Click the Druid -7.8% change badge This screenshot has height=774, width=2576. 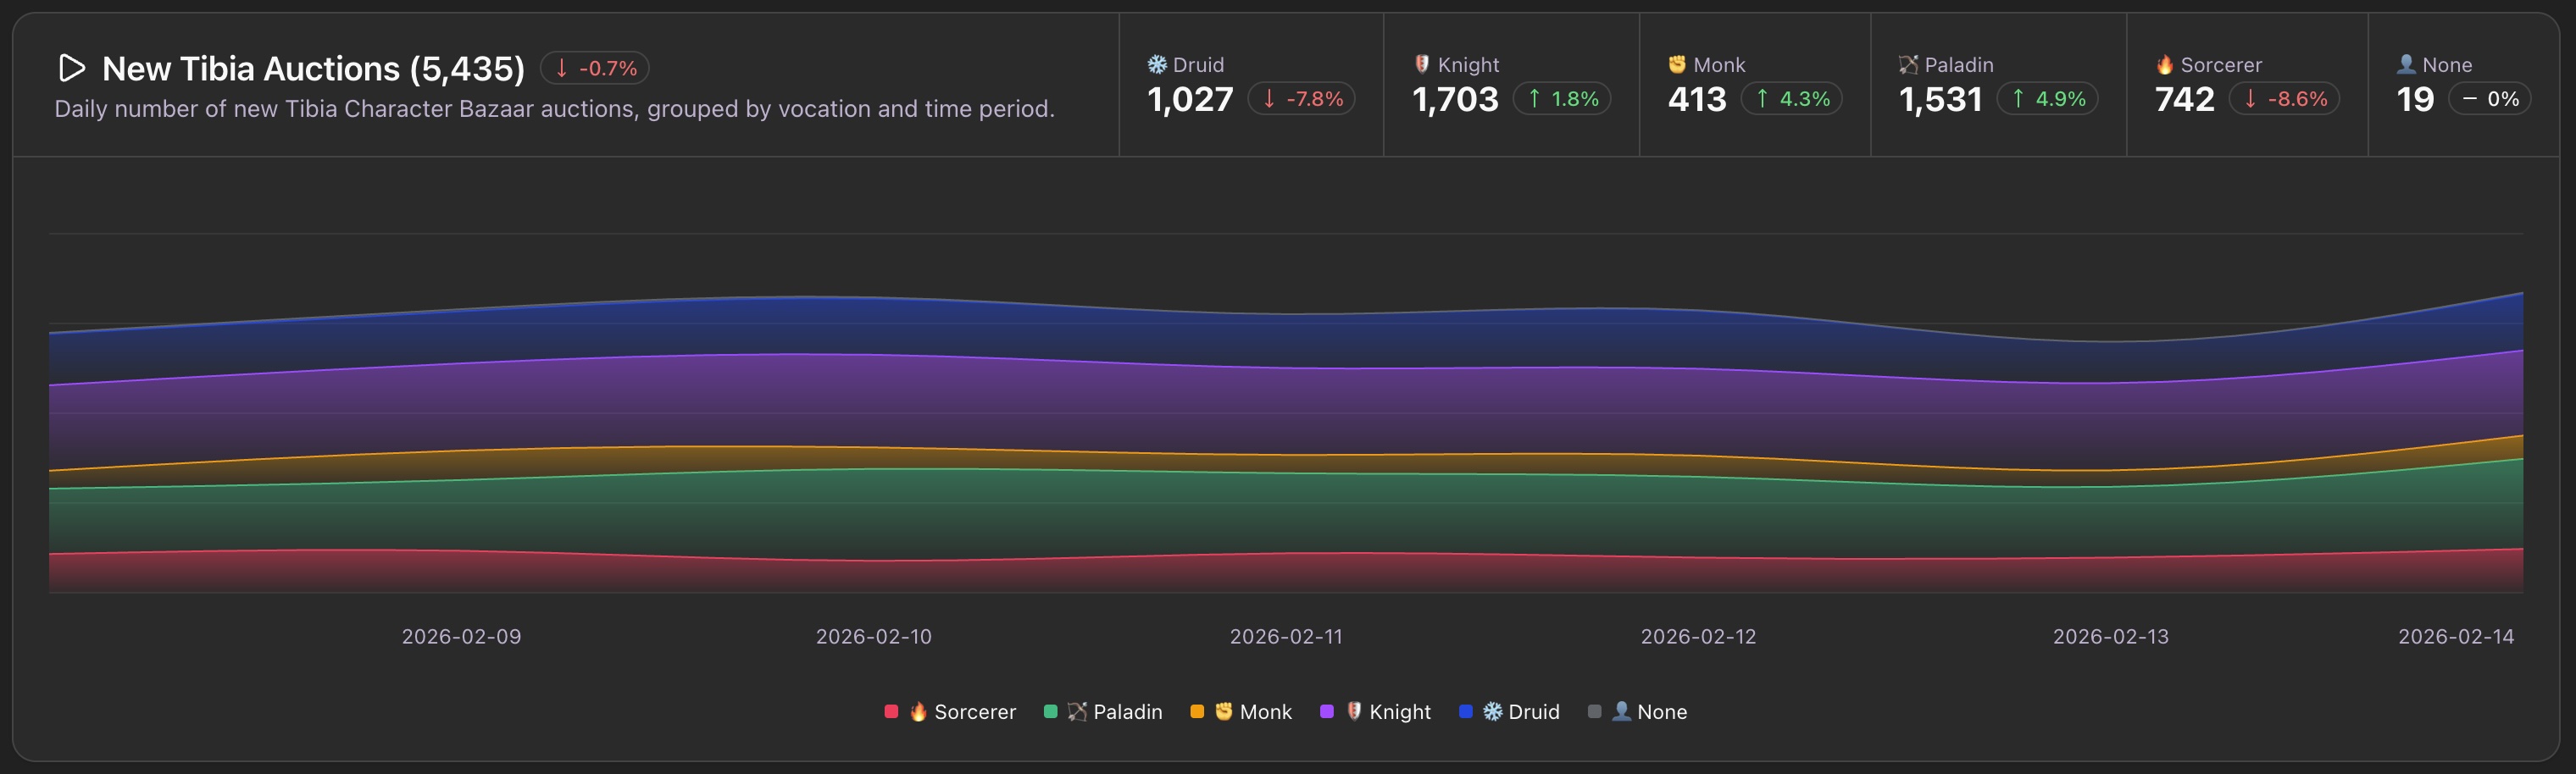click(x=1302, y=99)
